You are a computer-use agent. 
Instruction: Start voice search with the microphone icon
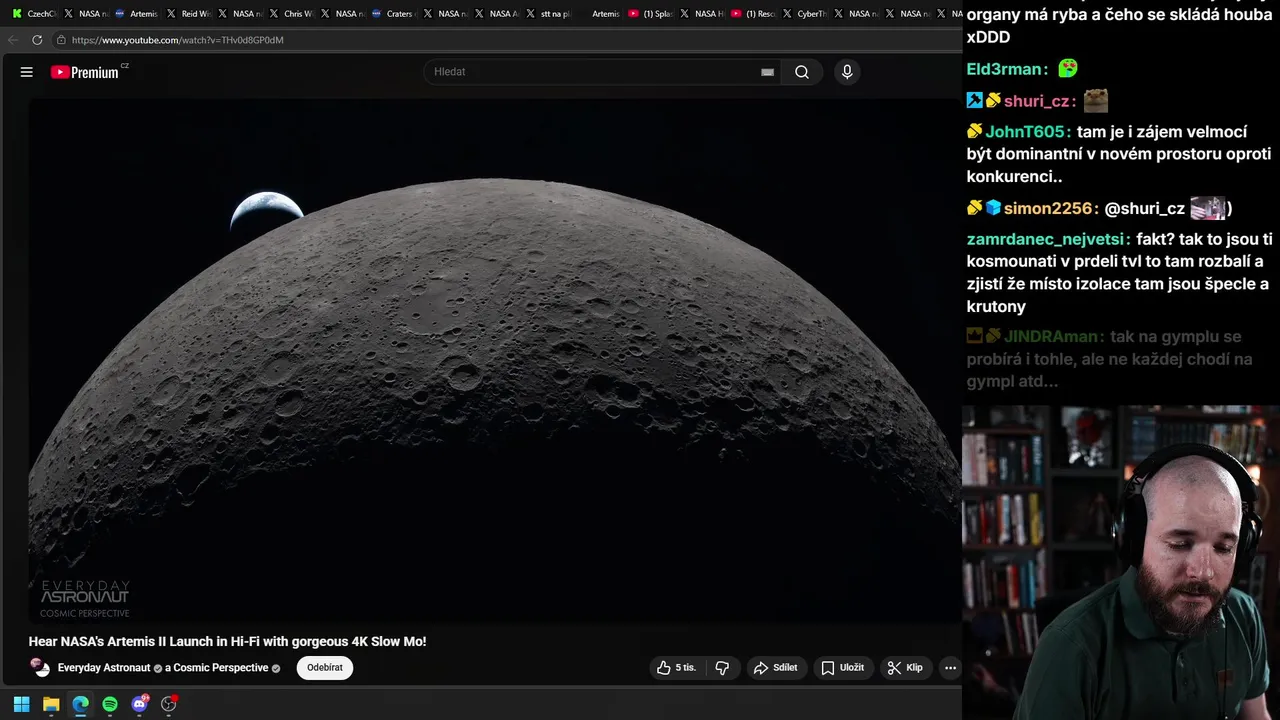click(x=847, y=72)
